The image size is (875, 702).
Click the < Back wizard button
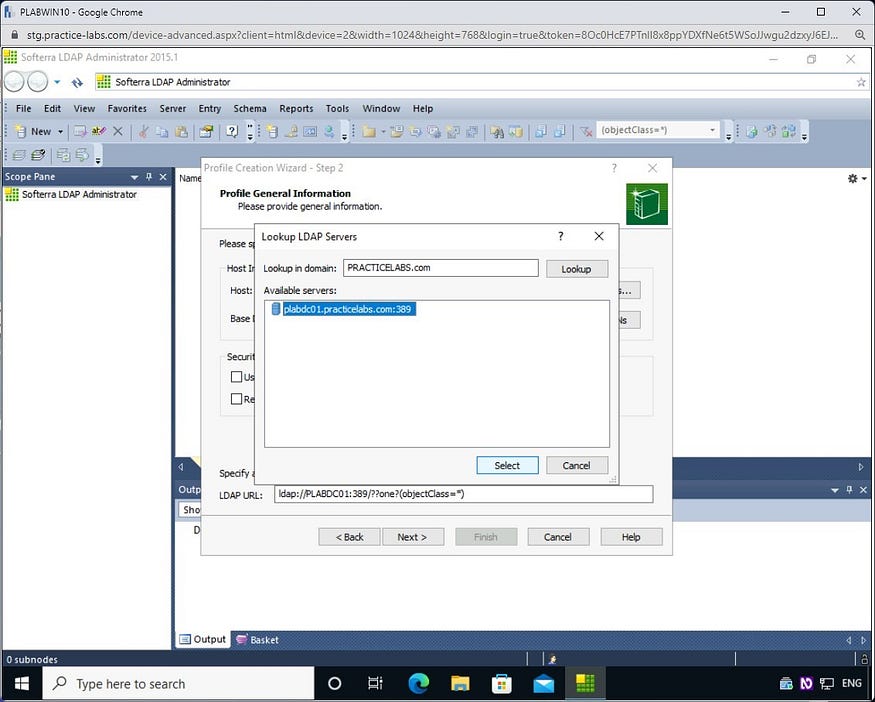click(349, 537)
